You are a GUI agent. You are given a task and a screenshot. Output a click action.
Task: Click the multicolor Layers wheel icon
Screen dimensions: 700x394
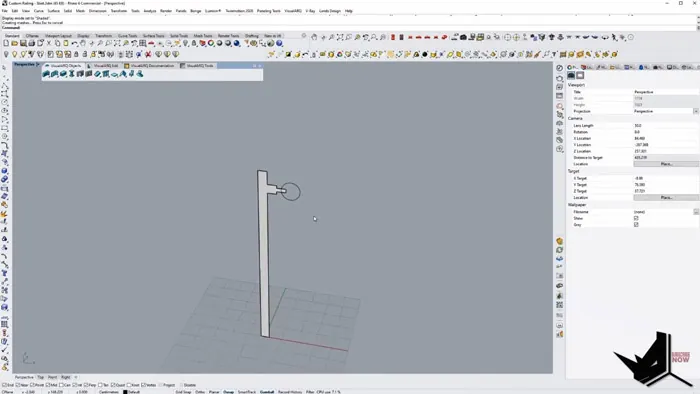[x=211, y=43]
